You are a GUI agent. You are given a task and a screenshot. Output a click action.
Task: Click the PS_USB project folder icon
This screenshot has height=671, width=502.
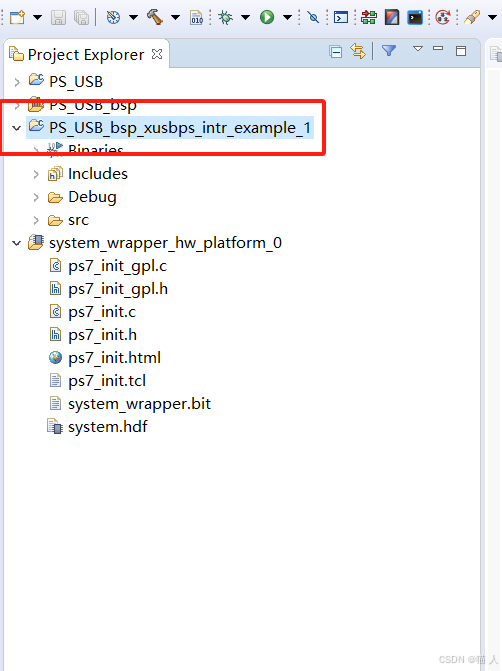pos(36,80)
